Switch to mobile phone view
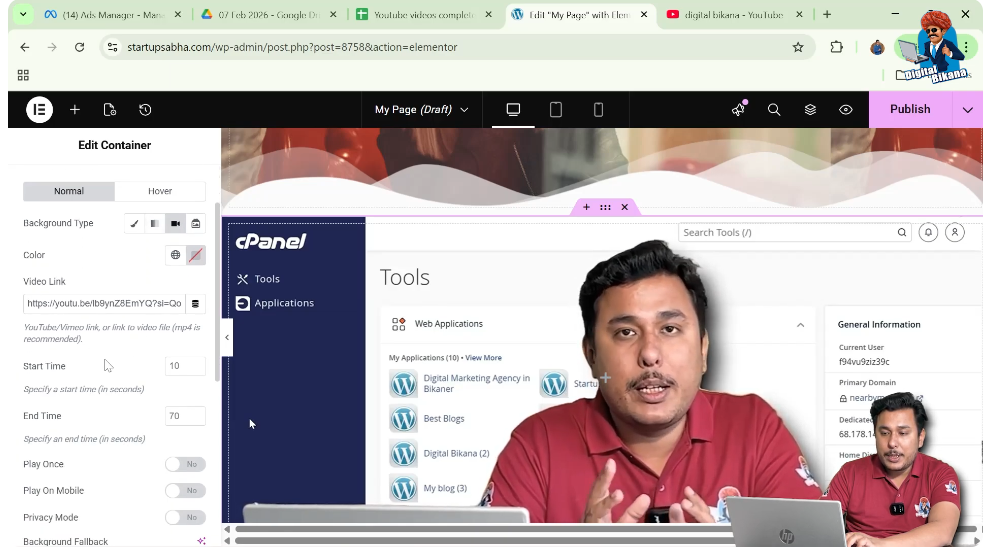 pos(598,110)
